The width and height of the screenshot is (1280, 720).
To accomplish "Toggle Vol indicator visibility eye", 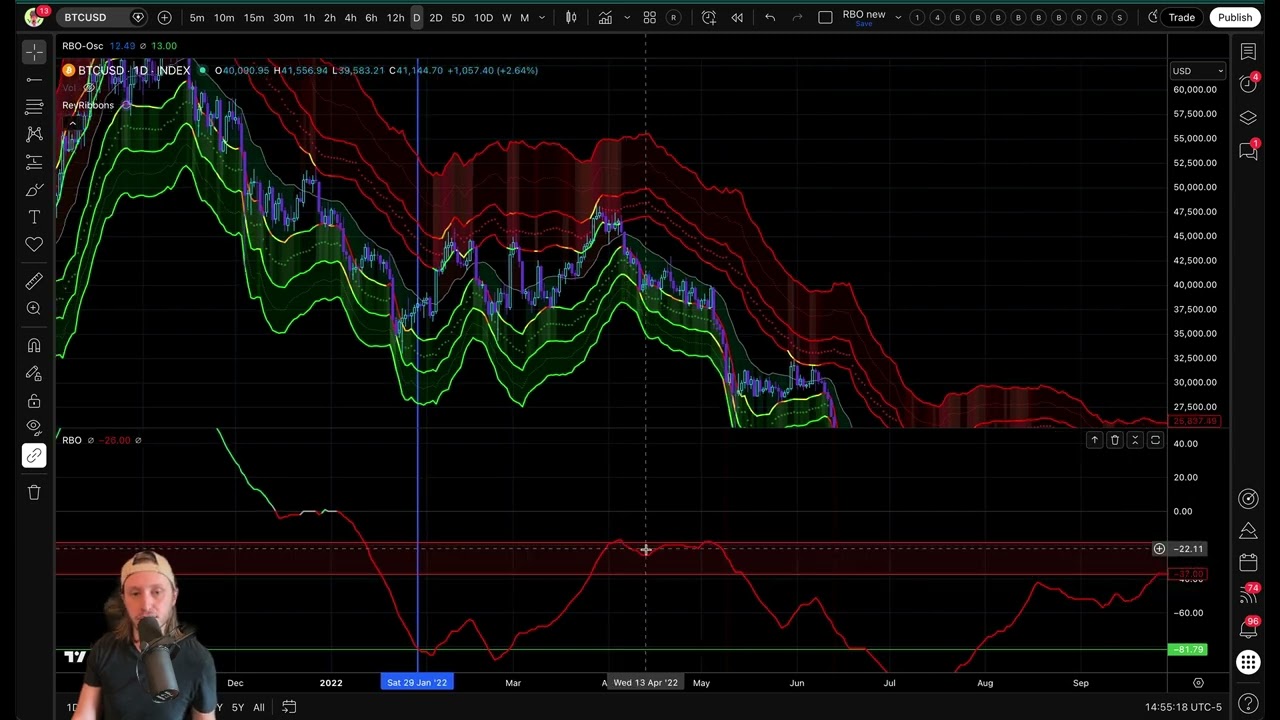I will 89,88.
